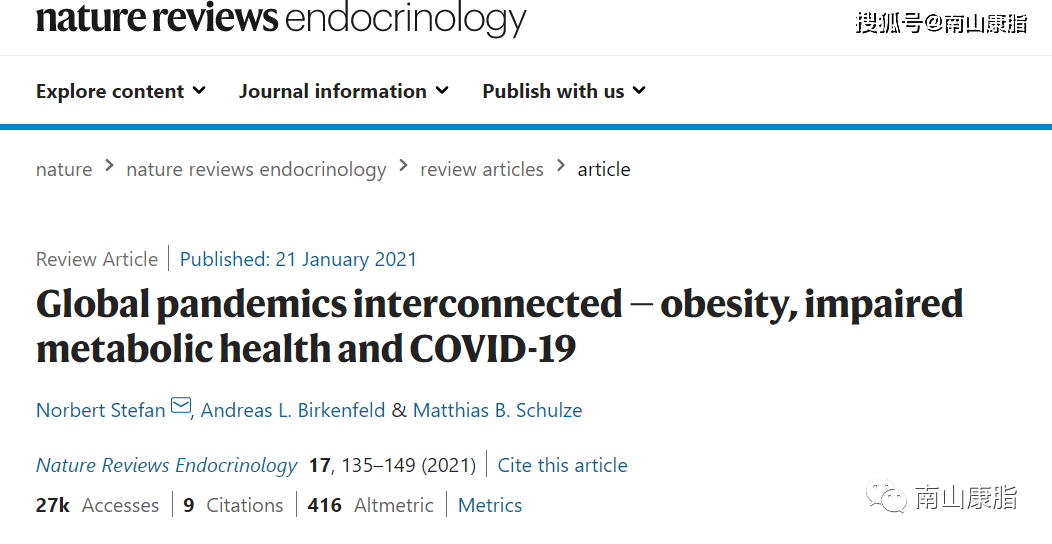The width and height of the screenshot is (1052, 544).
Task: Click the envelope icon after Norbert Stefan
Action: tap(181, 406)
